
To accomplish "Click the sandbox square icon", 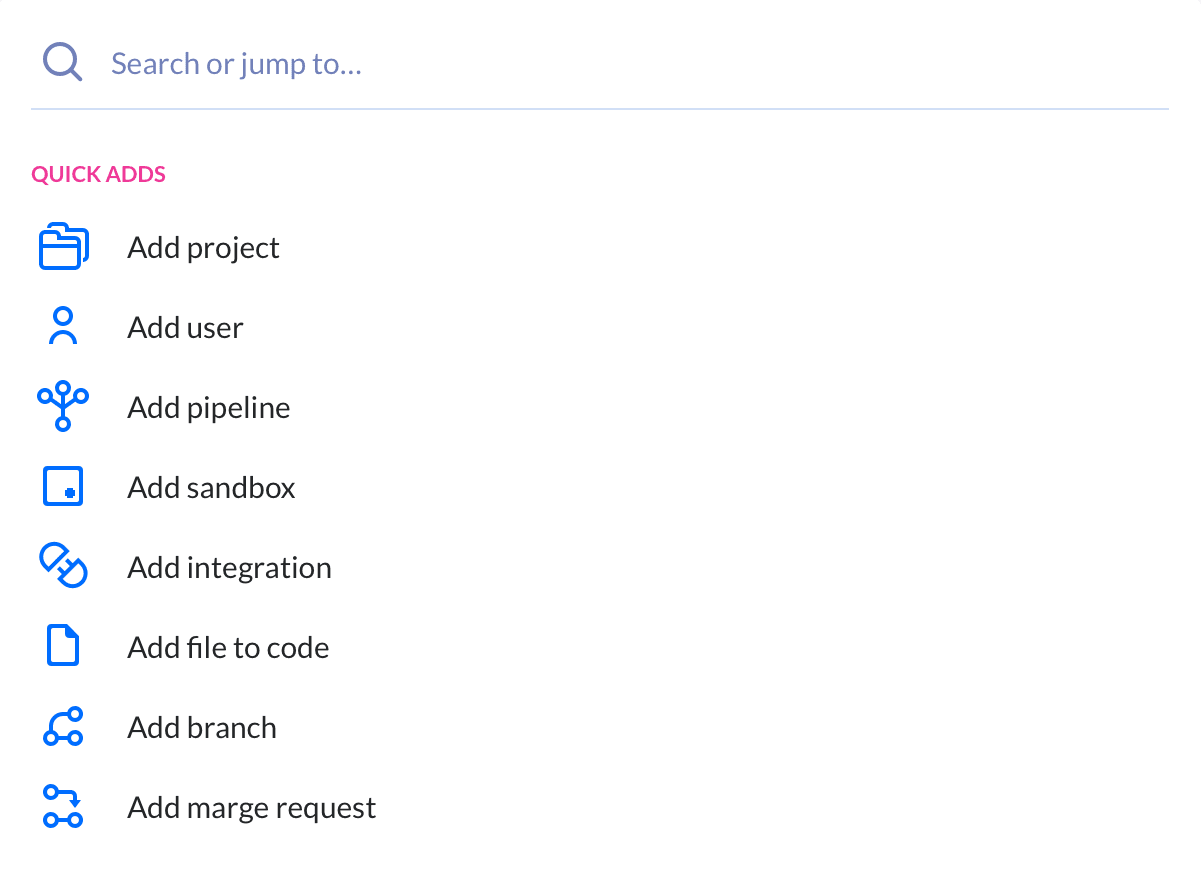I will click(x=63, y=487).
